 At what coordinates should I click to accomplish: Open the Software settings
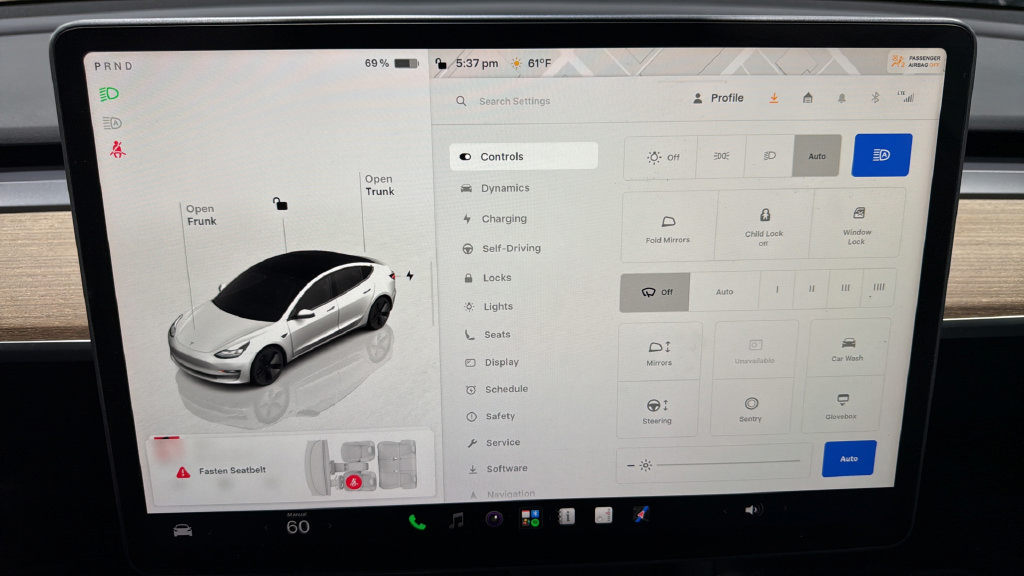click(x=498, y=469)
